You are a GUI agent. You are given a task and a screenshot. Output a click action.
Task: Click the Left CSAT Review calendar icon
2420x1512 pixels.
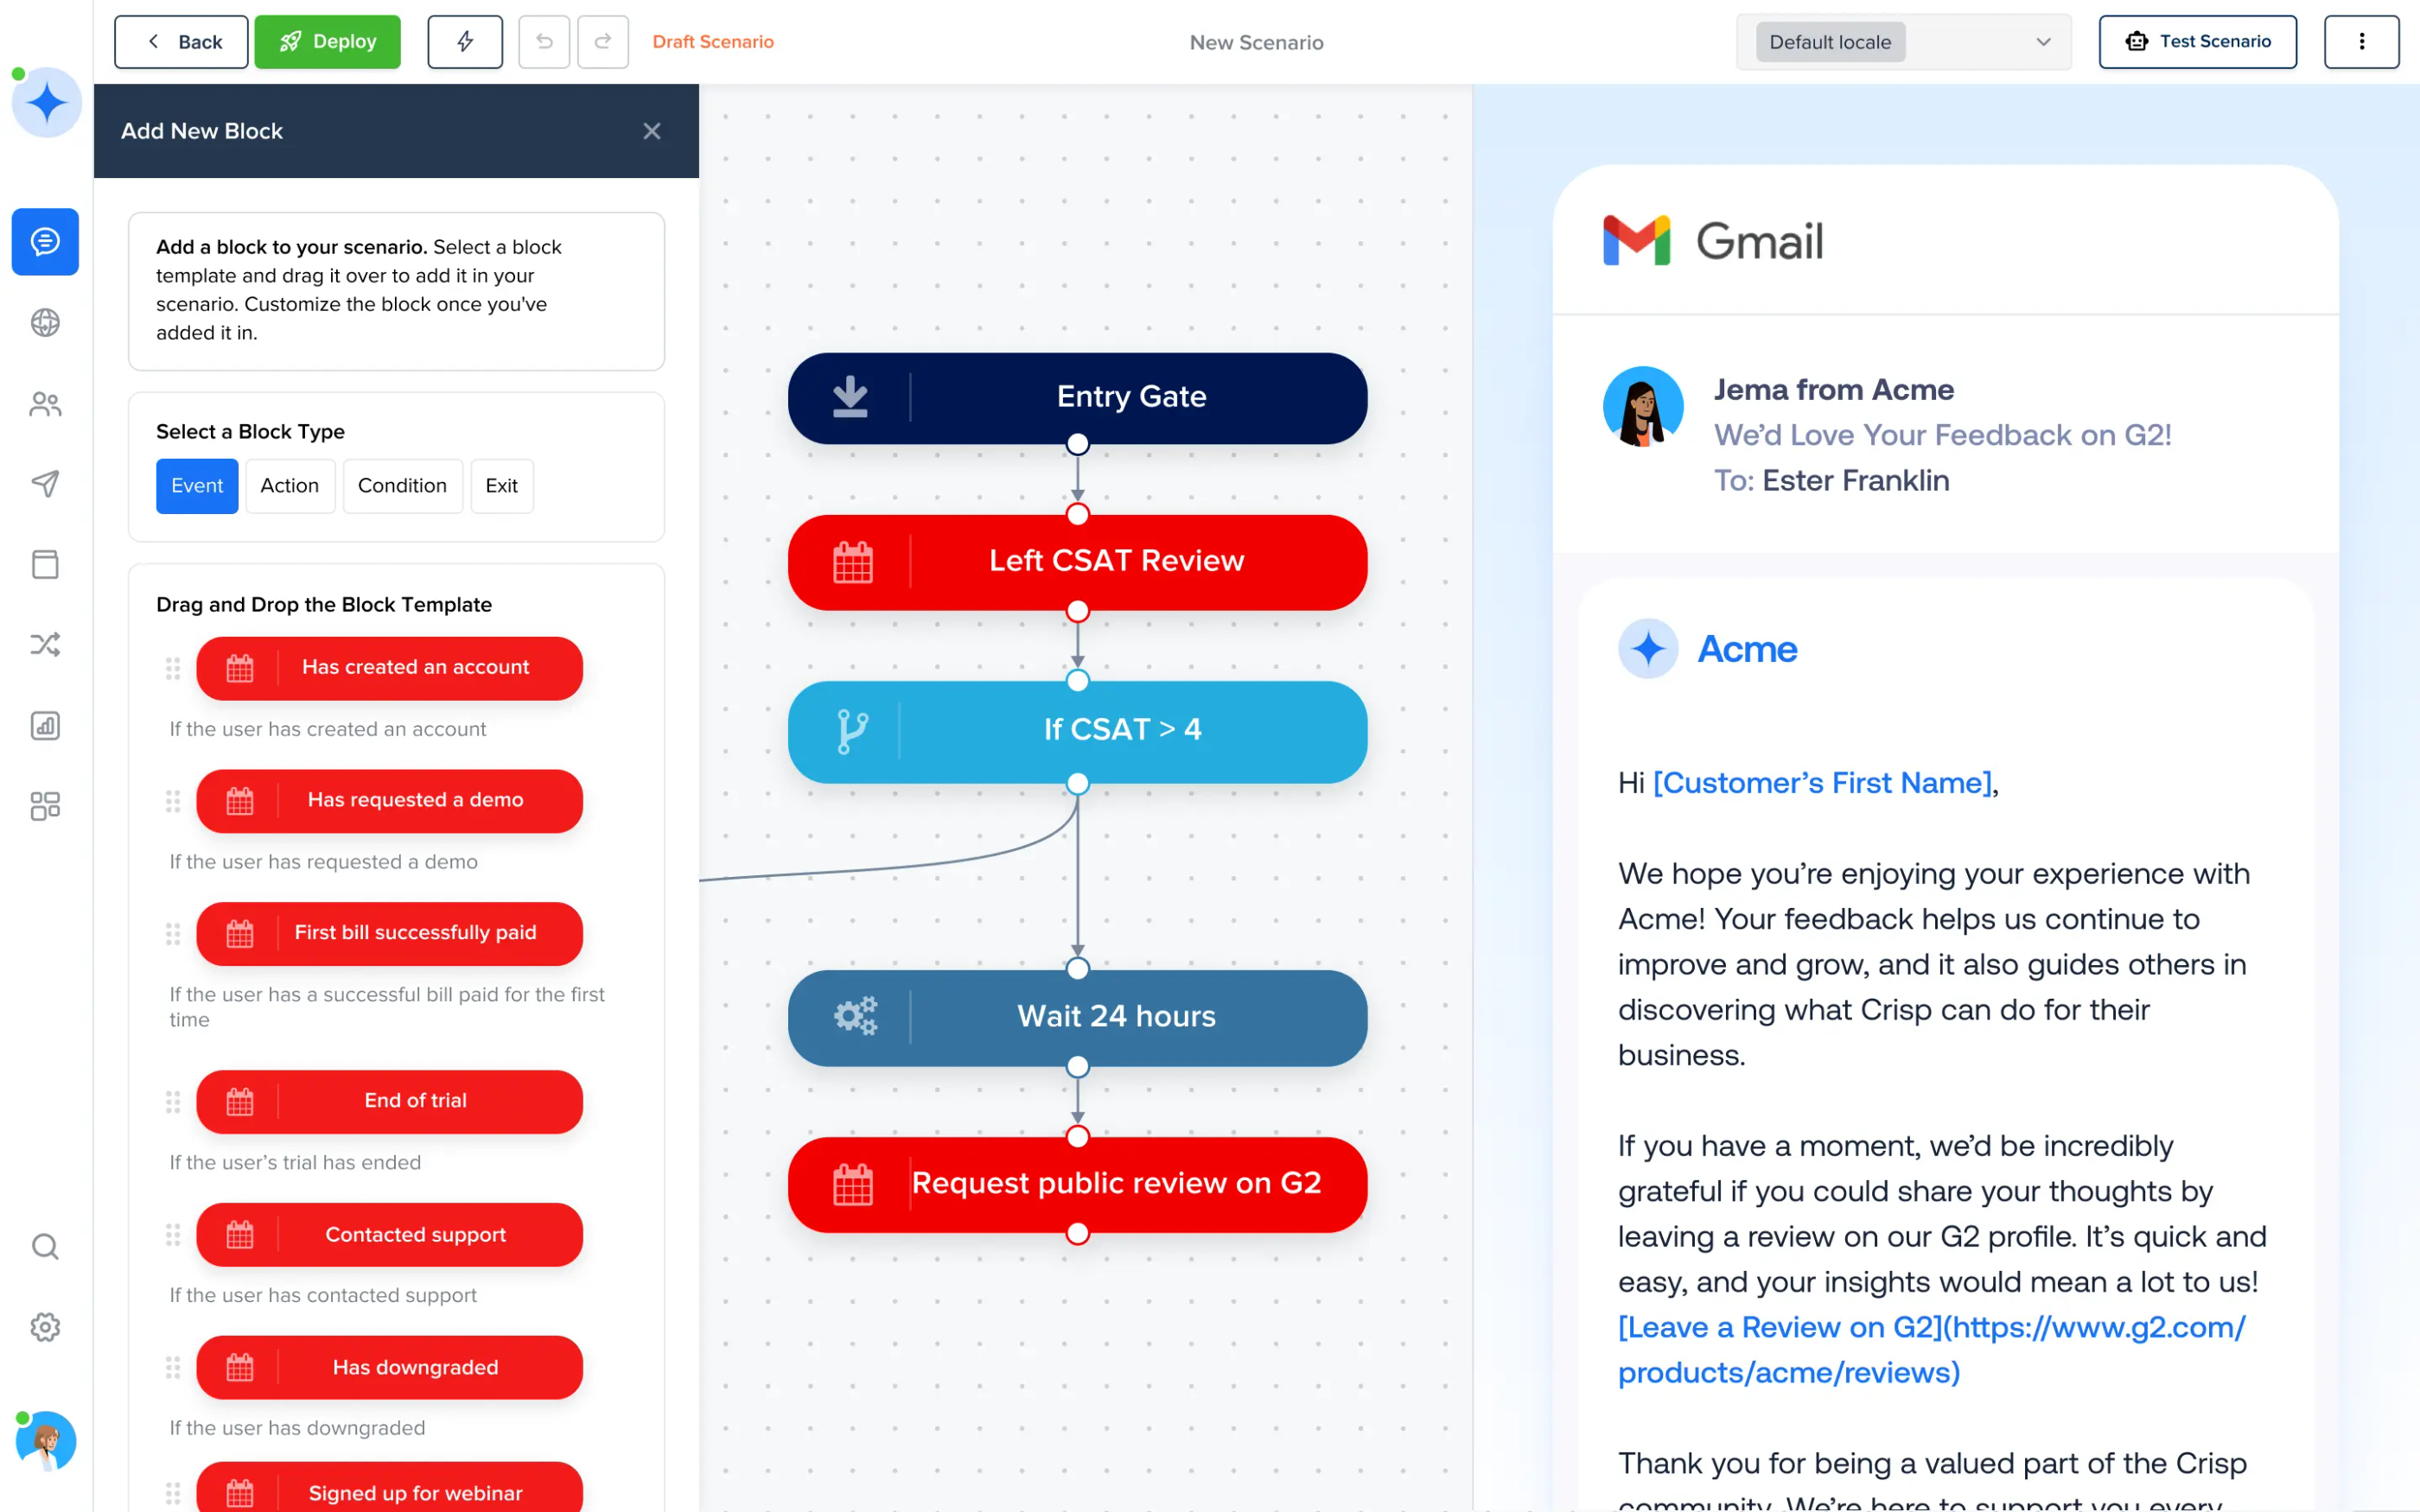[850, 561]
